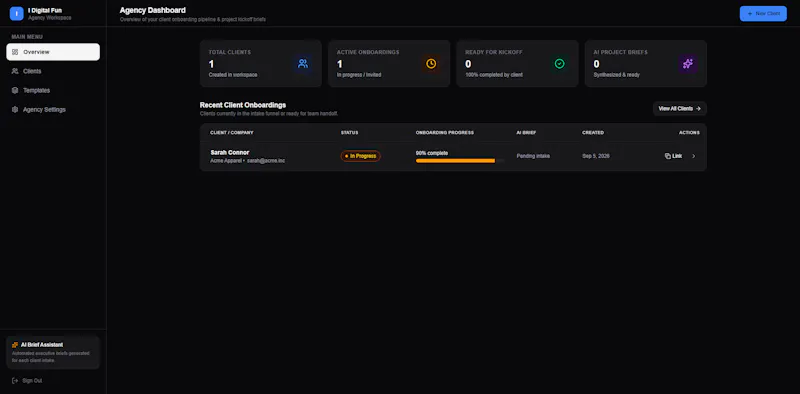Click the 'Created' column header
The width and height of the screenshot is (800, 394).
click(593, 133)
